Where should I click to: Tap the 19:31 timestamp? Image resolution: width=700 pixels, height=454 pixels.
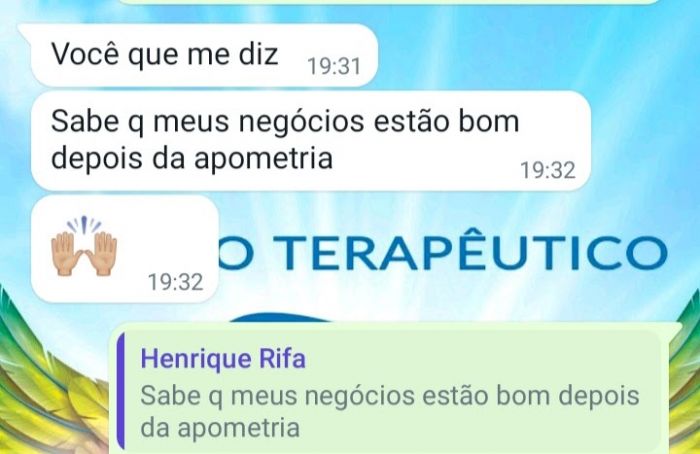(x=334, y=66)
